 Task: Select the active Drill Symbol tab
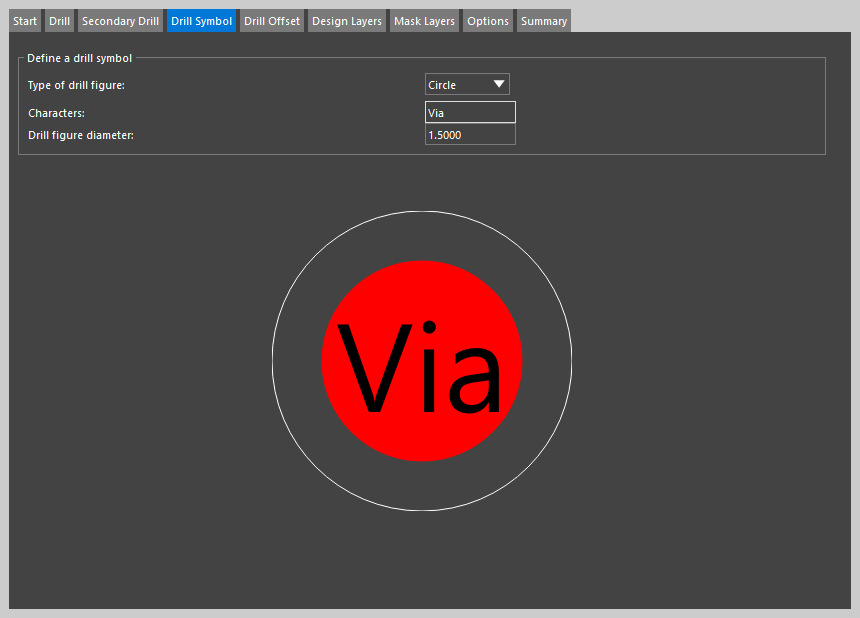tap(201, 21)
